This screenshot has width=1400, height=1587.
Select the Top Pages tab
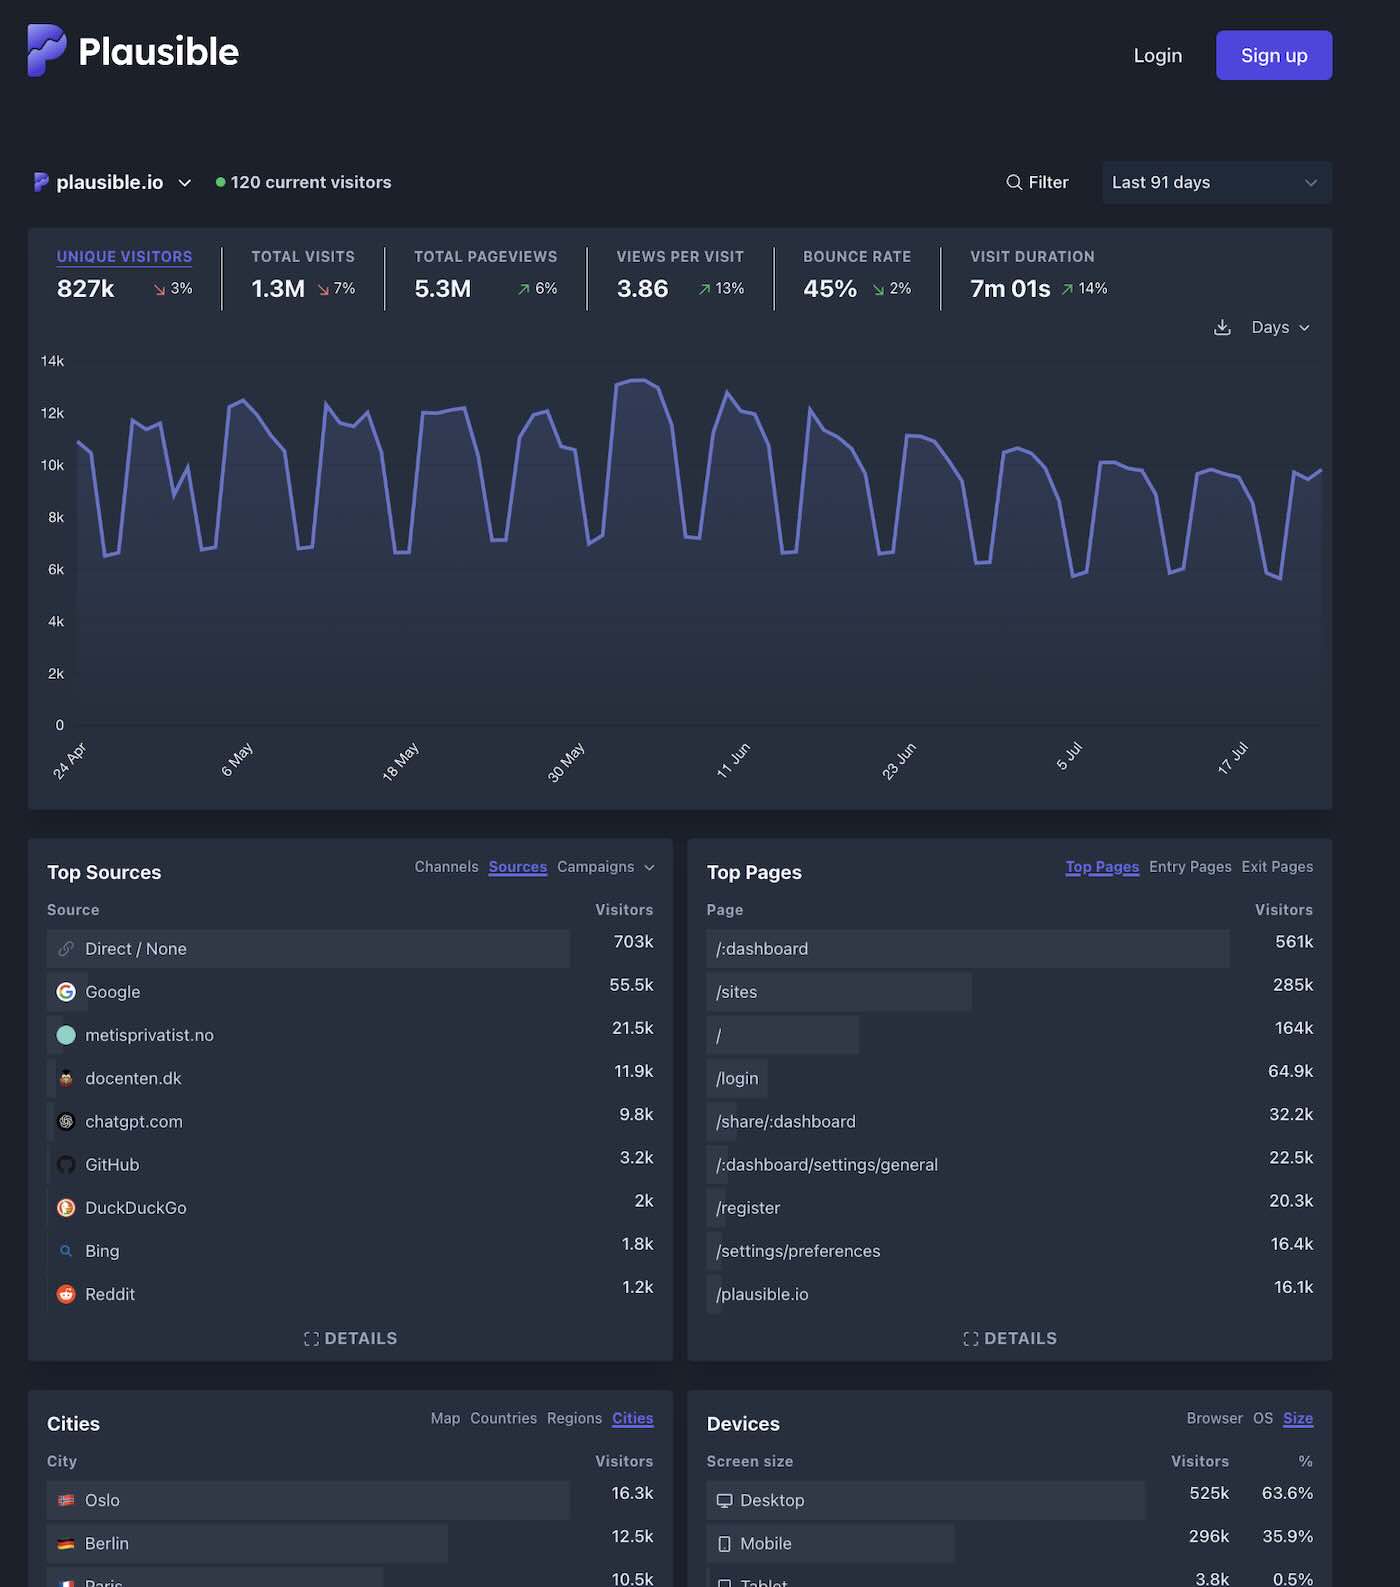pyautogui.click(x=1102, y=867)
